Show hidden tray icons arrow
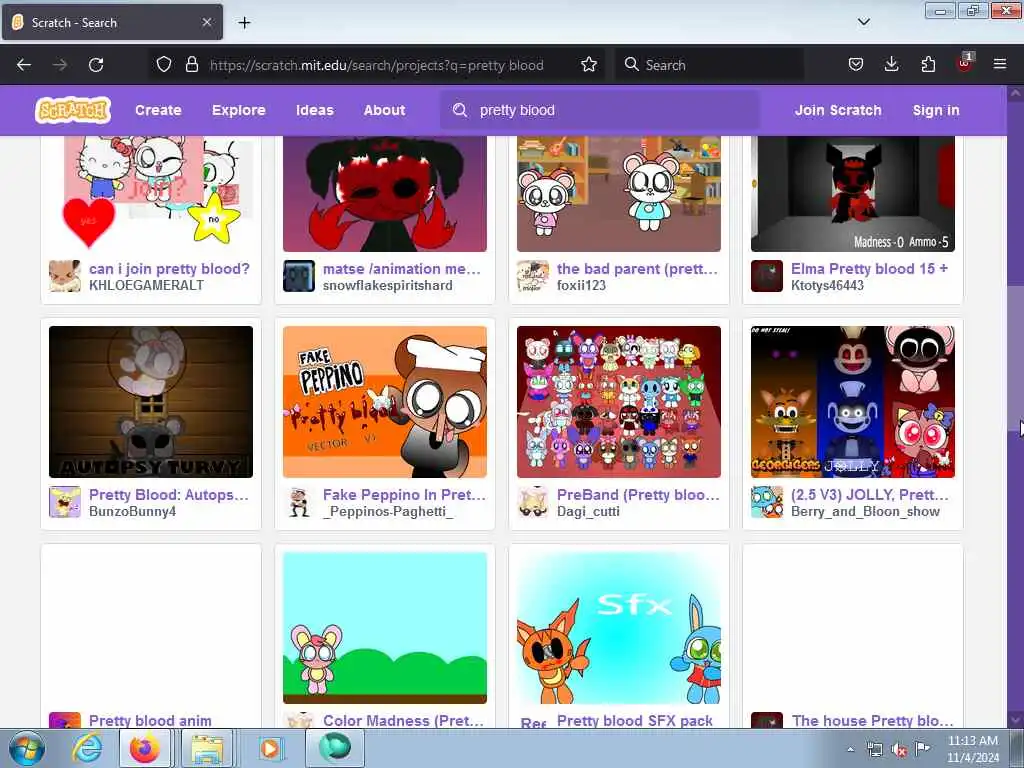Image resolution: width=1024 pixels, height=768 pixels. [x=850, y=749]
